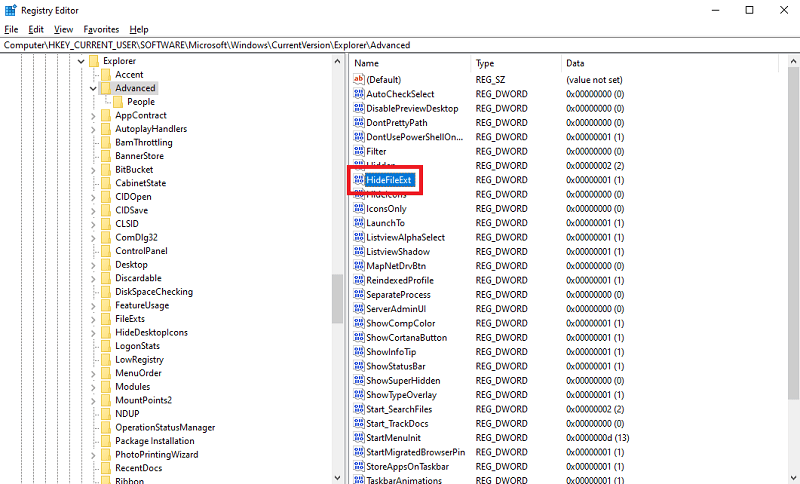
Task: Select the People subkey in tree
Action: pyautogui.click(x=141, y=102)
